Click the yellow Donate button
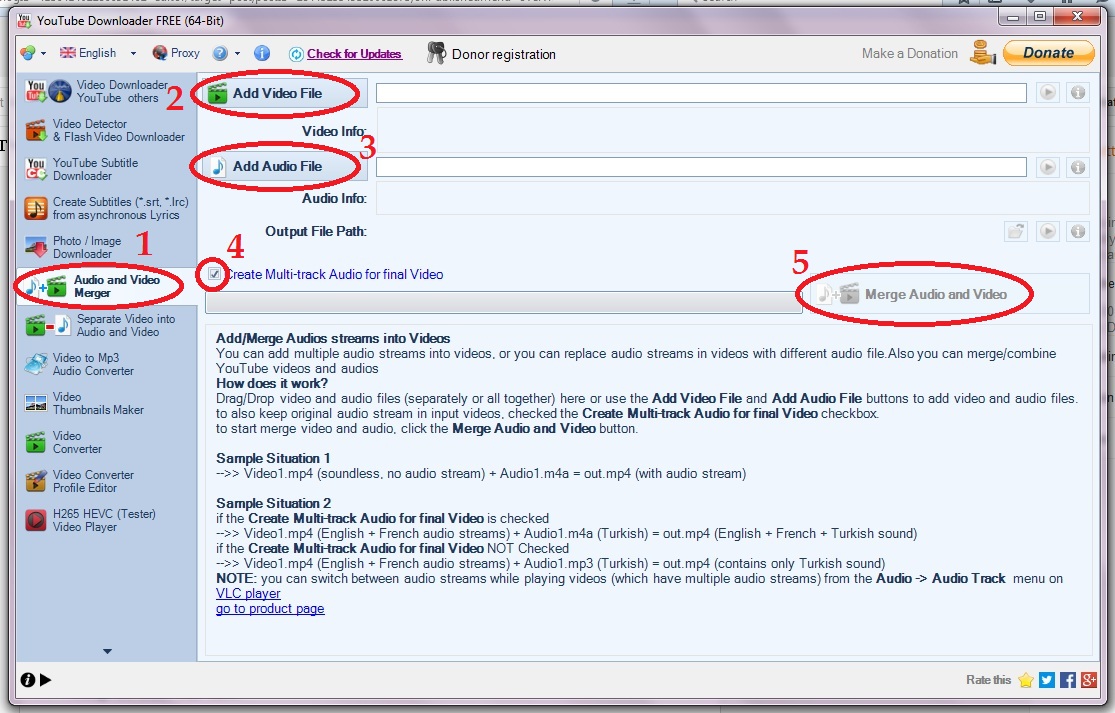 click(1048, 53)
